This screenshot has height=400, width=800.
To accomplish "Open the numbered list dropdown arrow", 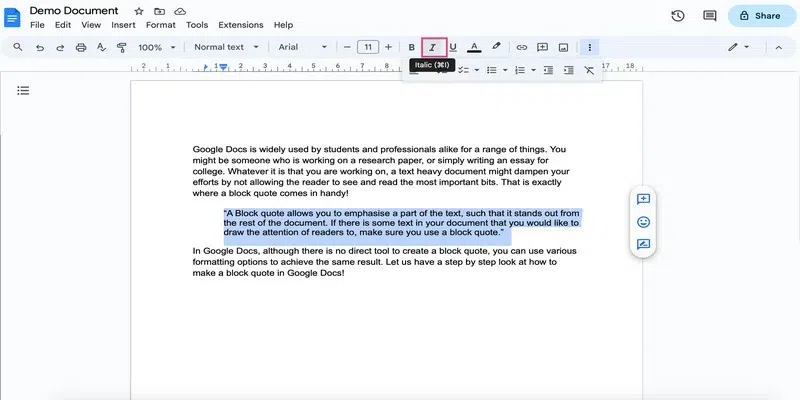I will pyautogui.click(x=533, y=70).
